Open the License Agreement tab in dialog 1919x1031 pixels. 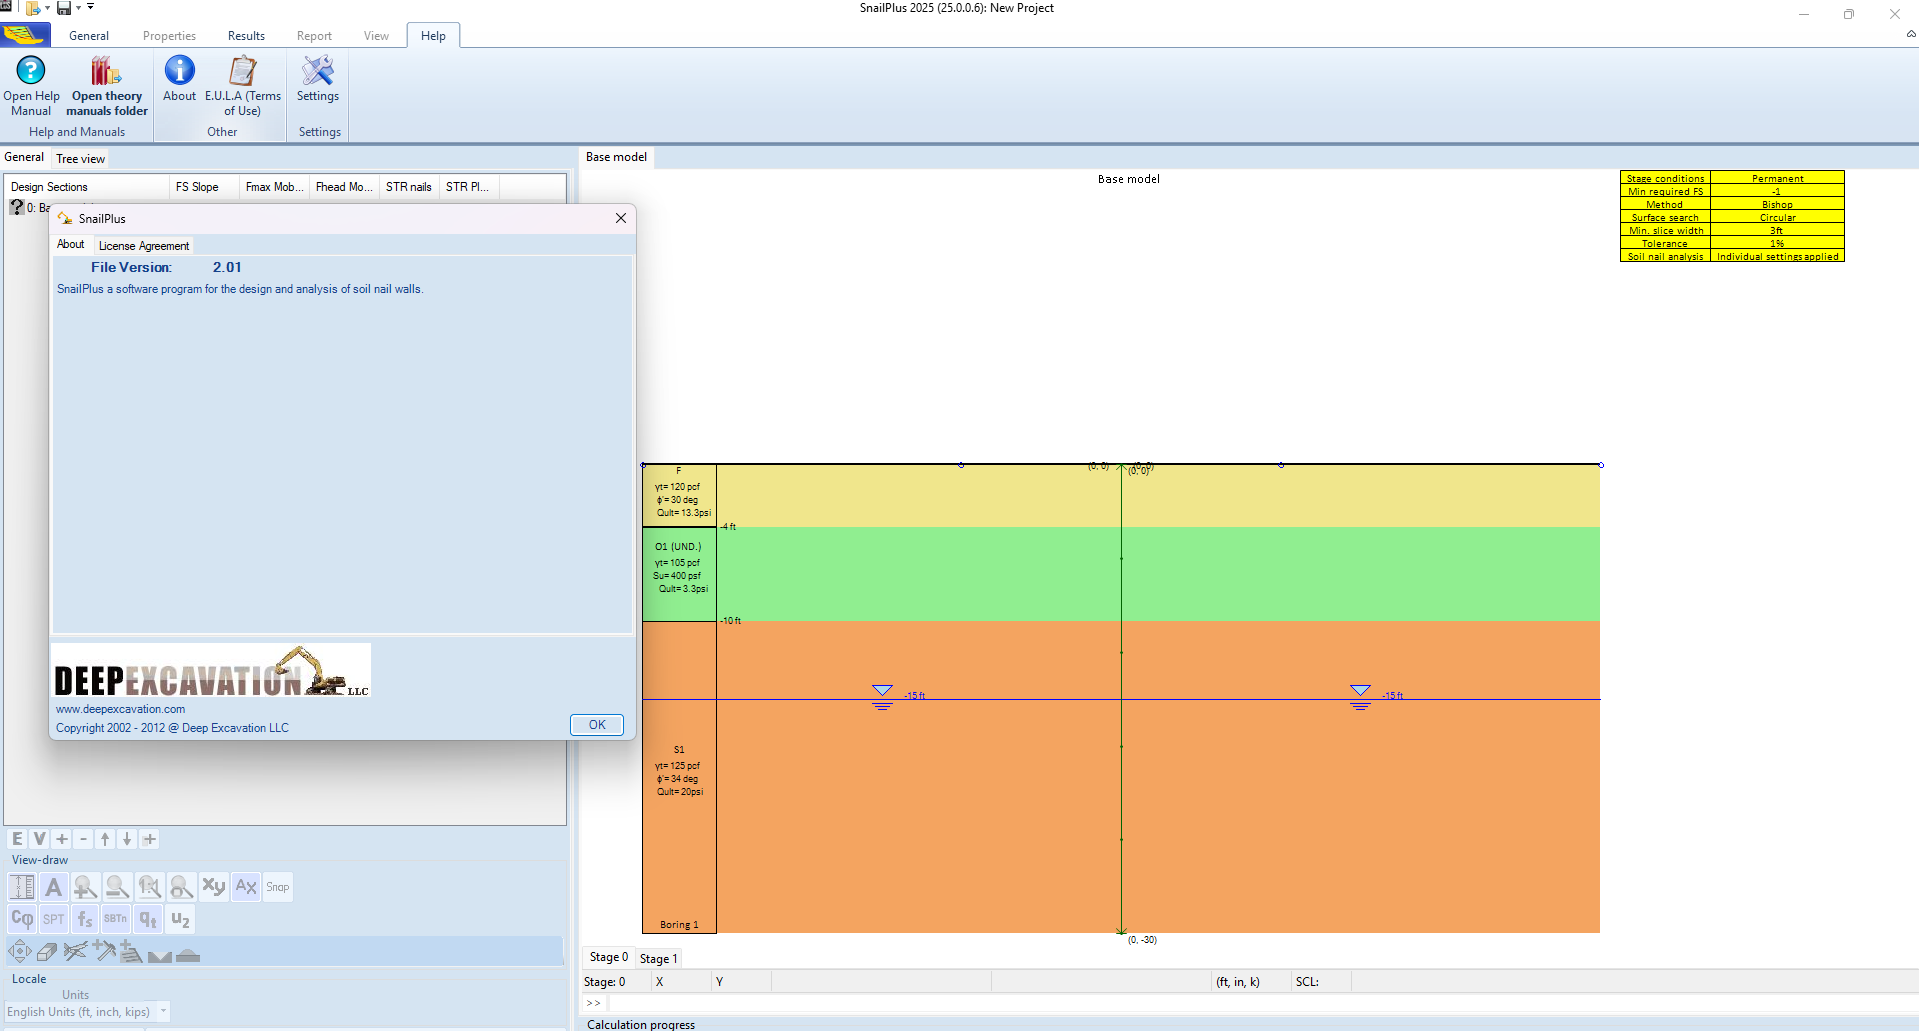point(144,246)
